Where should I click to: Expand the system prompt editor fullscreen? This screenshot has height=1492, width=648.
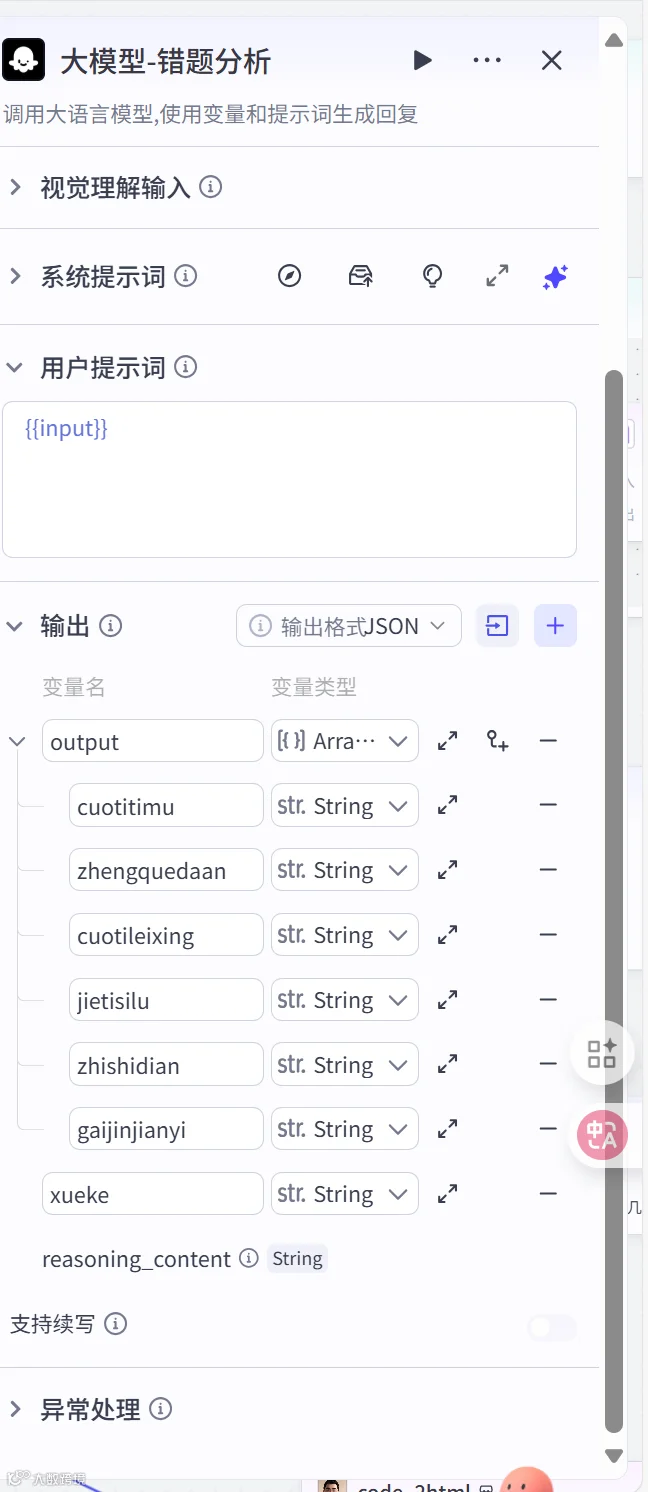(497, 277)
